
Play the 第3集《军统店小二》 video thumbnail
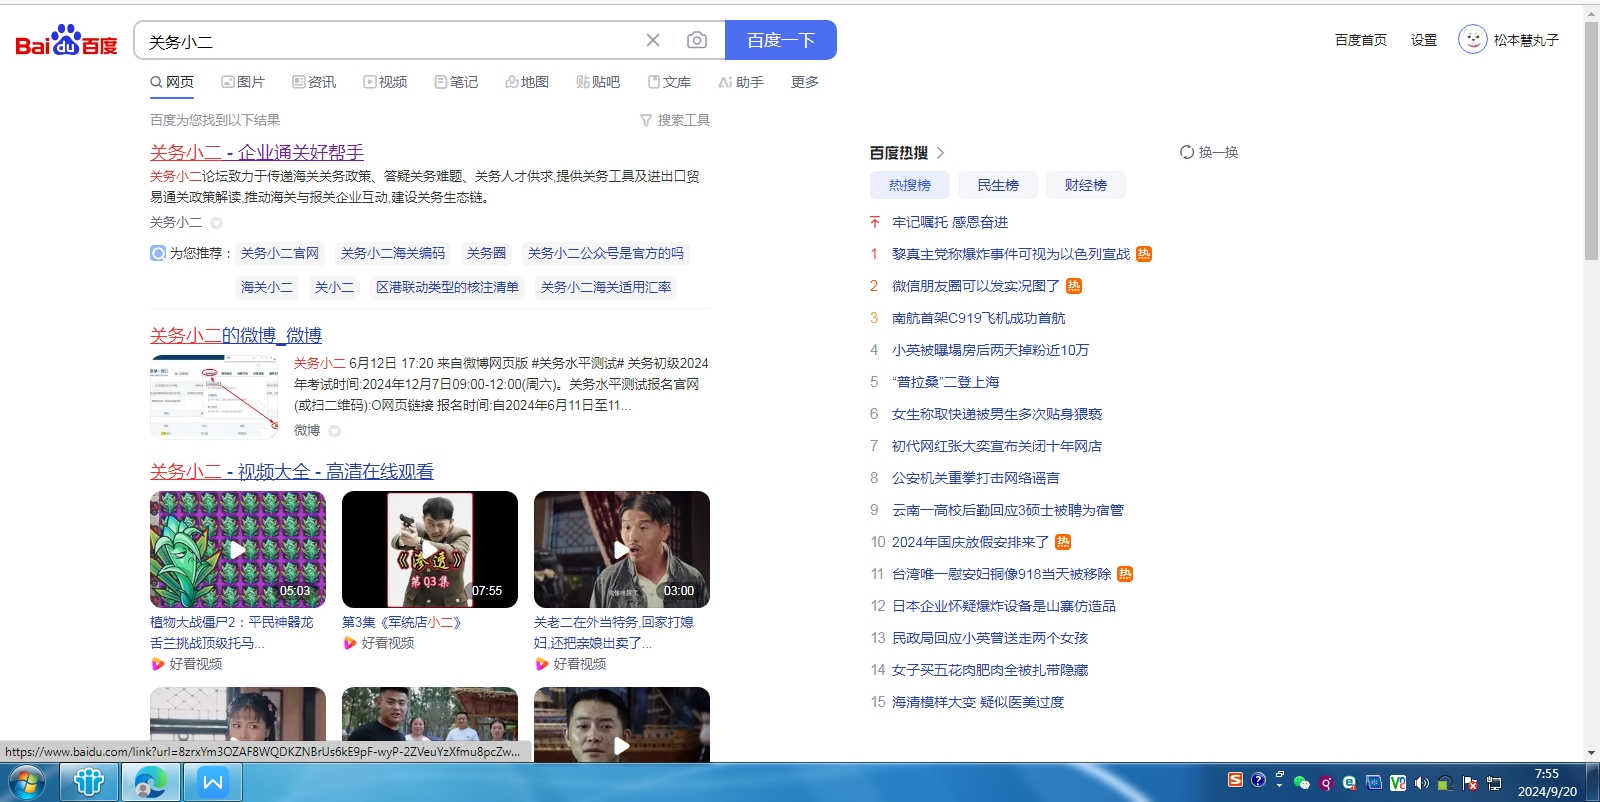pos(430,549)
